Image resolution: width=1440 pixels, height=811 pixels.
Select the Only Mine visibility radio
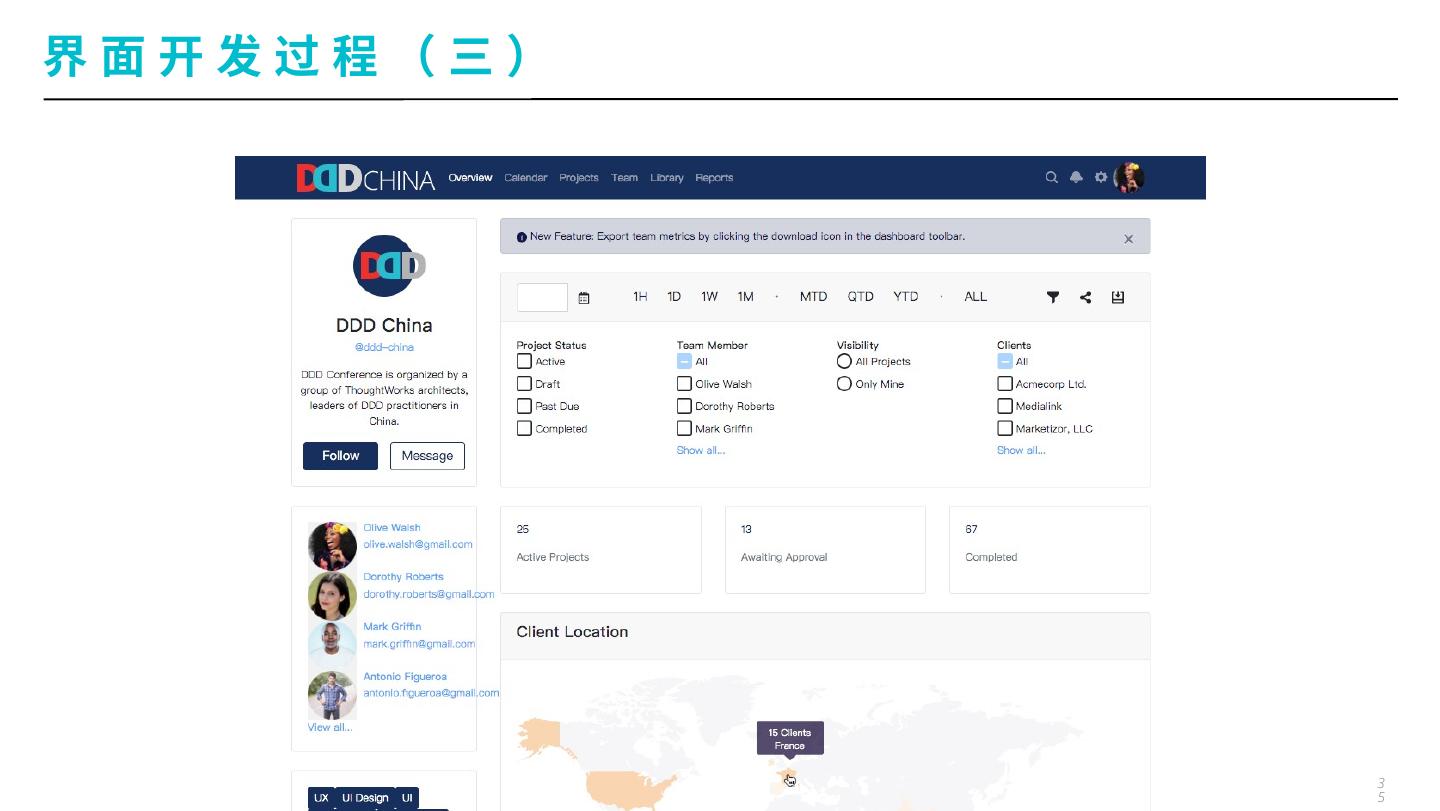(844, 384)
